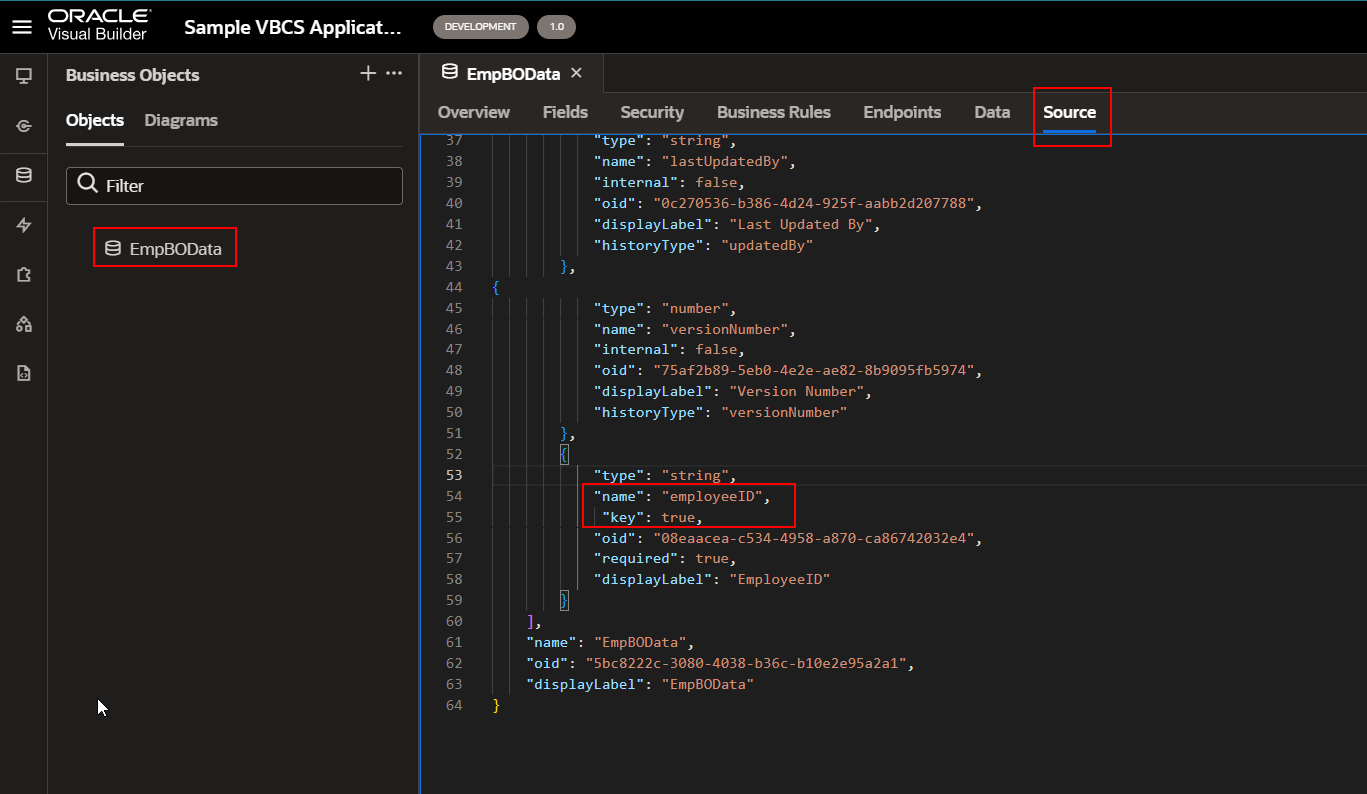Screen dimensions: 1367x794
Task: Open Web Applications in the sidebar
Action: click(x=24, y=76)
